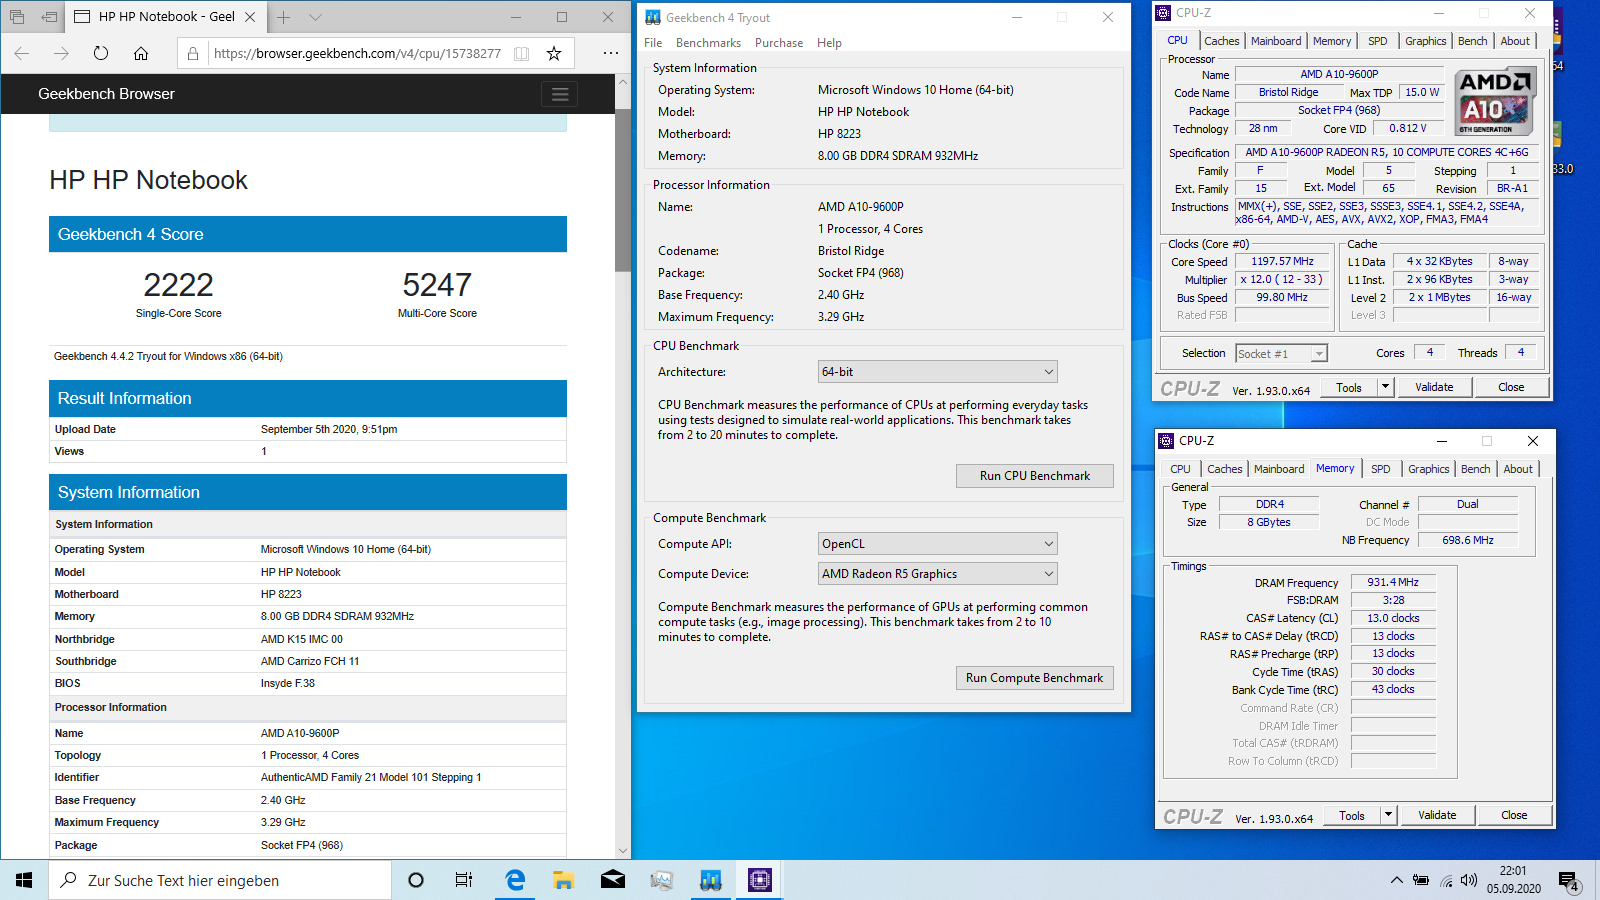Screen dimensions: 1600x900
Task: Switch to SPD tab in lower CPU-Z
Action: [1380, 469]
